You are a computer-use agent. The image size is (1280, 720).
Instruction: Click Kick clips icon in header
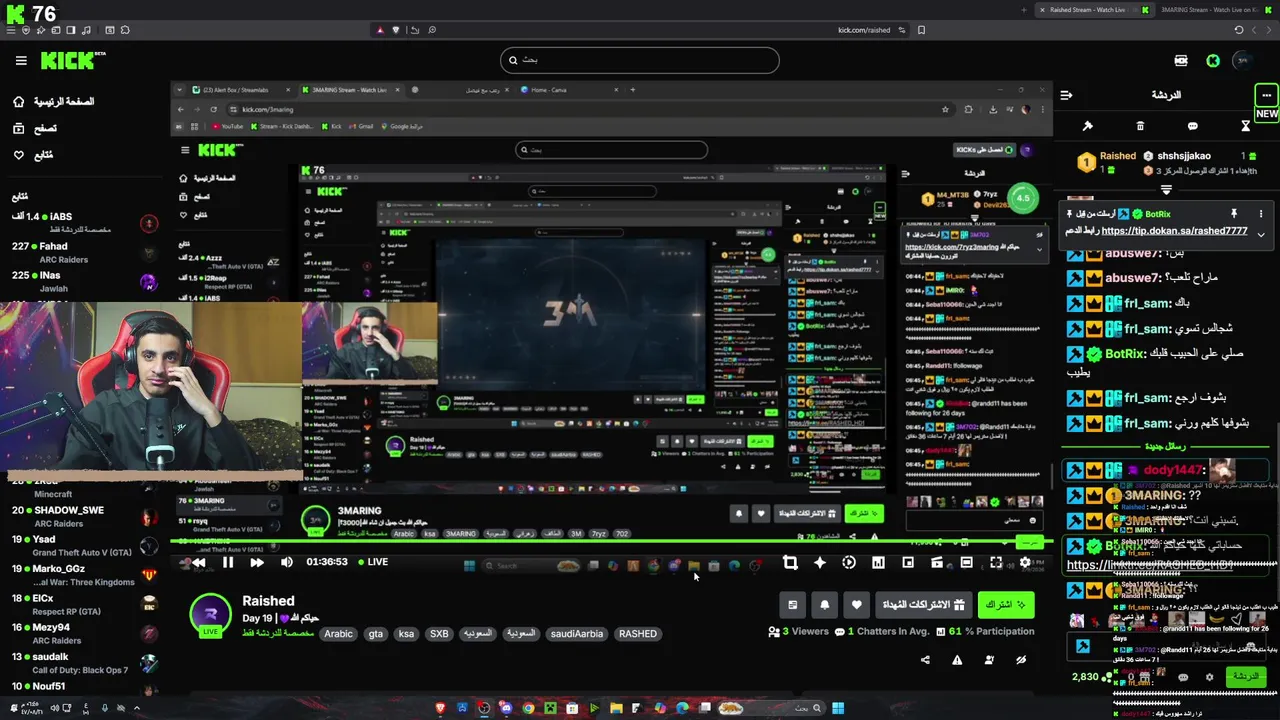tap(1181, 61)
